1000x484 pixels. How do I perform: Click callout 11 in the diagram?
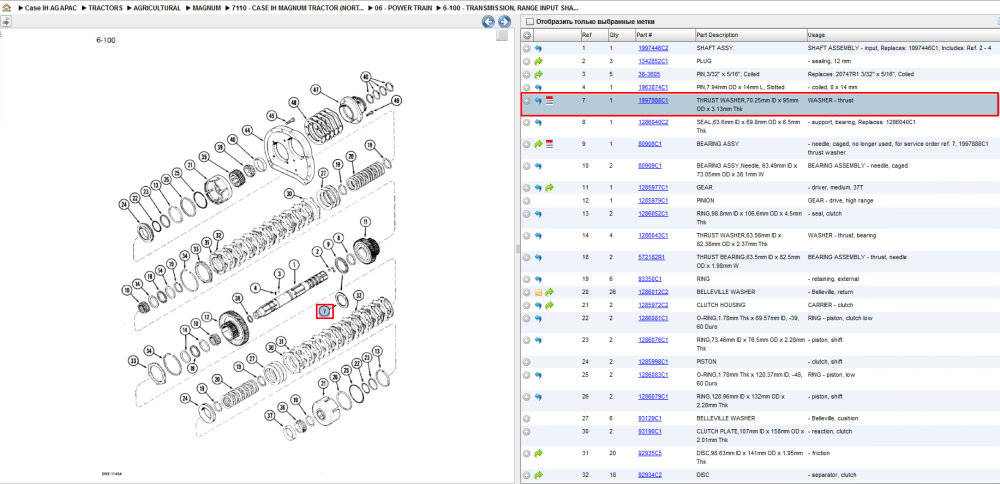(366, 222)
